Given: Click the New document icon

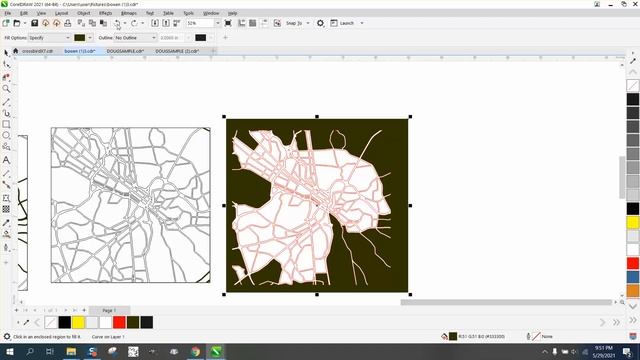Looking at the screenshot, I should click(x=6, y=23).
